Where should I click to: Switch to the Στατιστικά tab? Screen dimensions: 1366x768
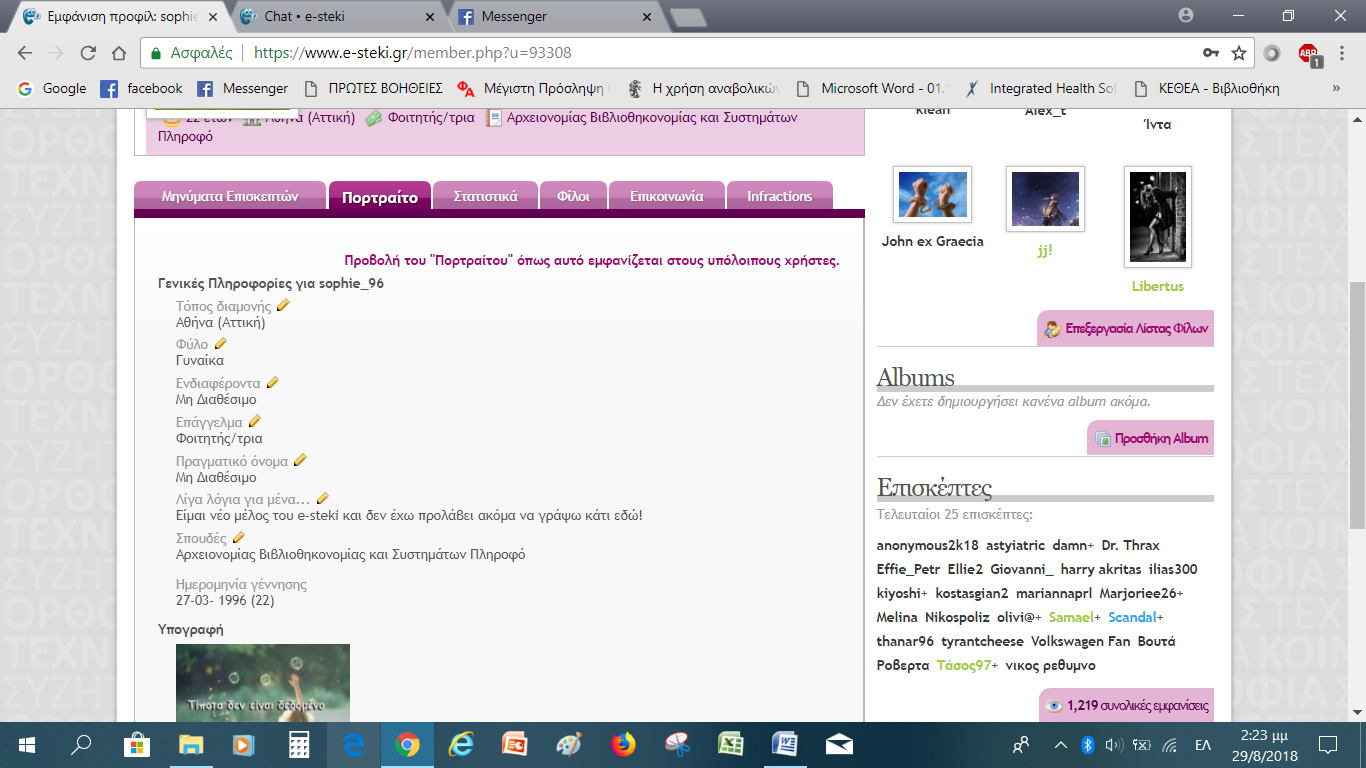pos(485,197)
